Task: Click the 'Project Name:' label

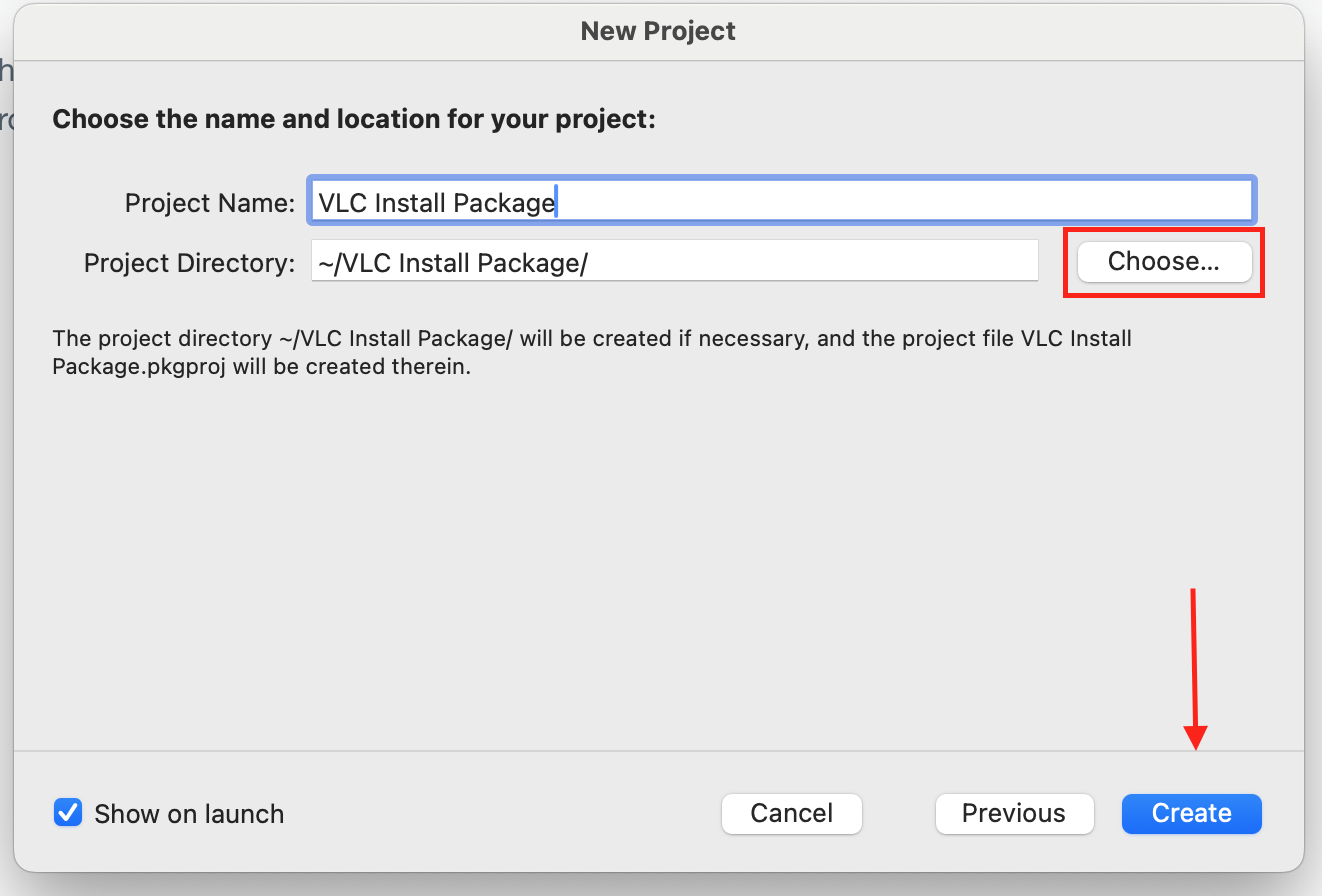Action: [x=209, y=204]
